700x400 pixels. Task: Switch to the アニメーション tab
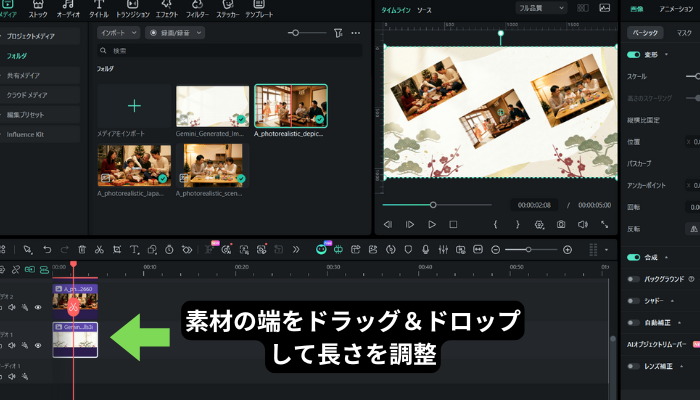point(676,9)
